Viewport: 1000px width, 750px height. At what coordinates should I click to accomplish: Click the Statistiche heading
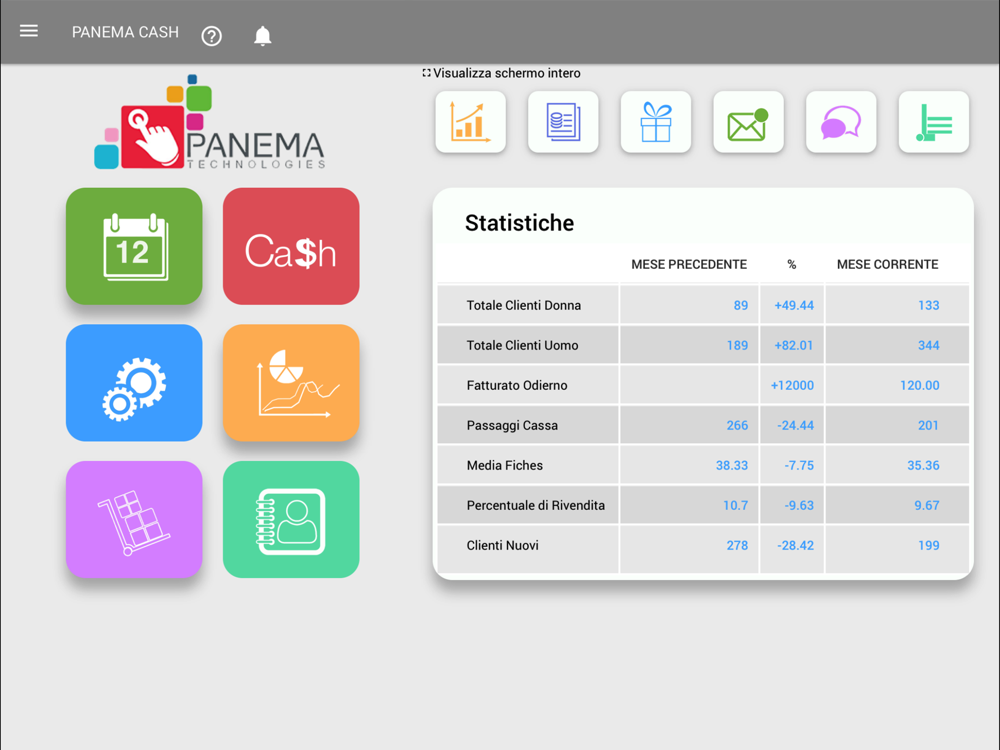pos(519,223)
